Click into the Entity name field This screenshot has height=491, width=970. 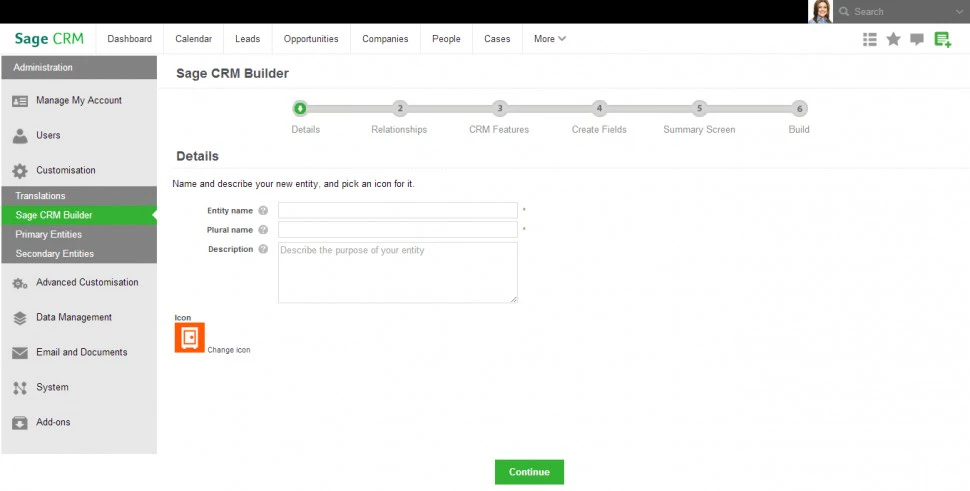click(398, 210)
